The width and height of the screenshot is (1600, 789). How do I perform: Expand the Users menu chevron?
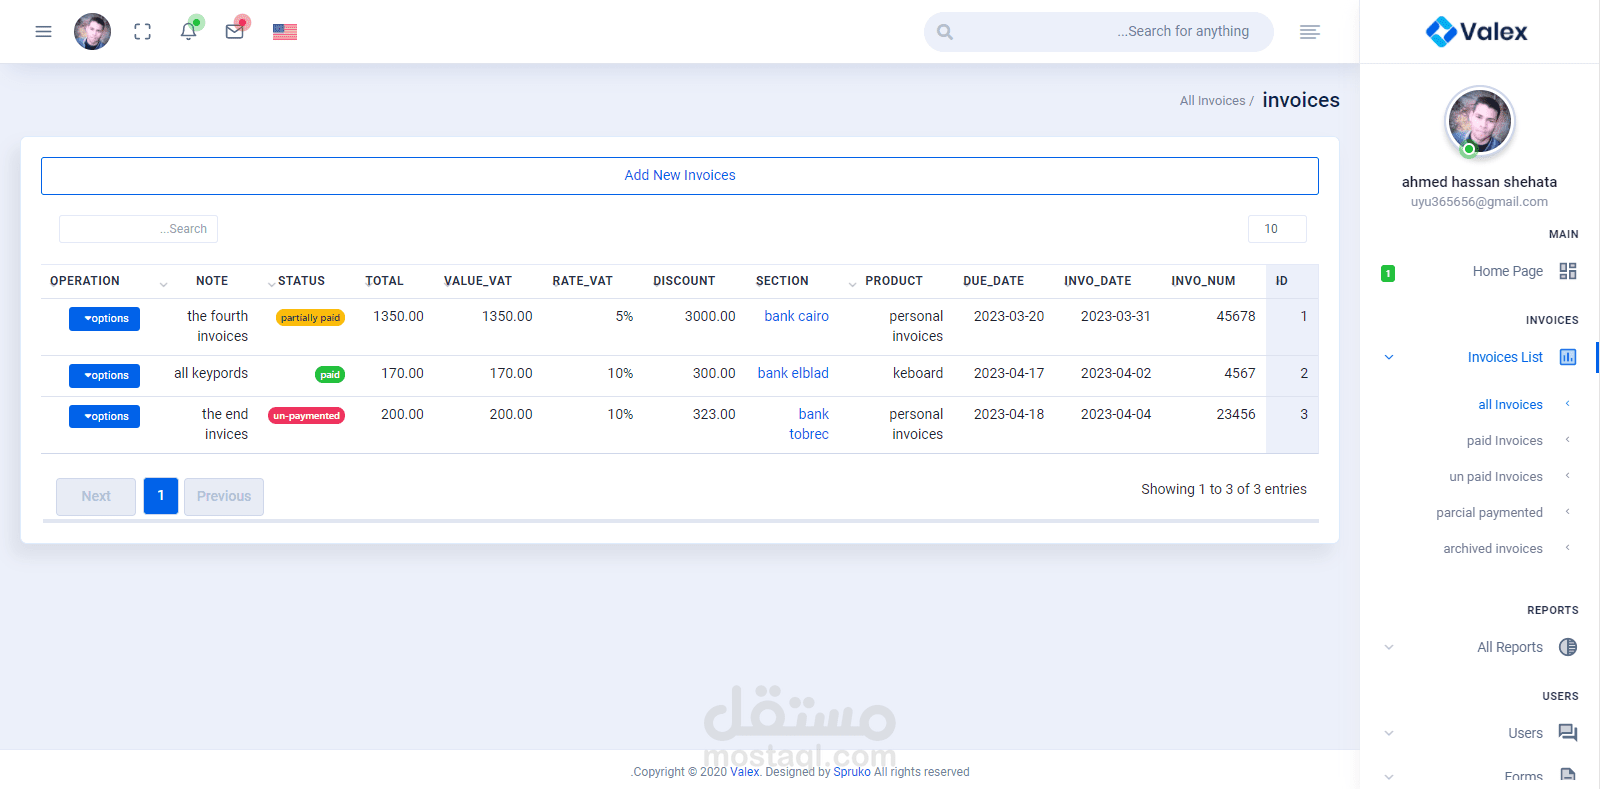(1389, 733)
